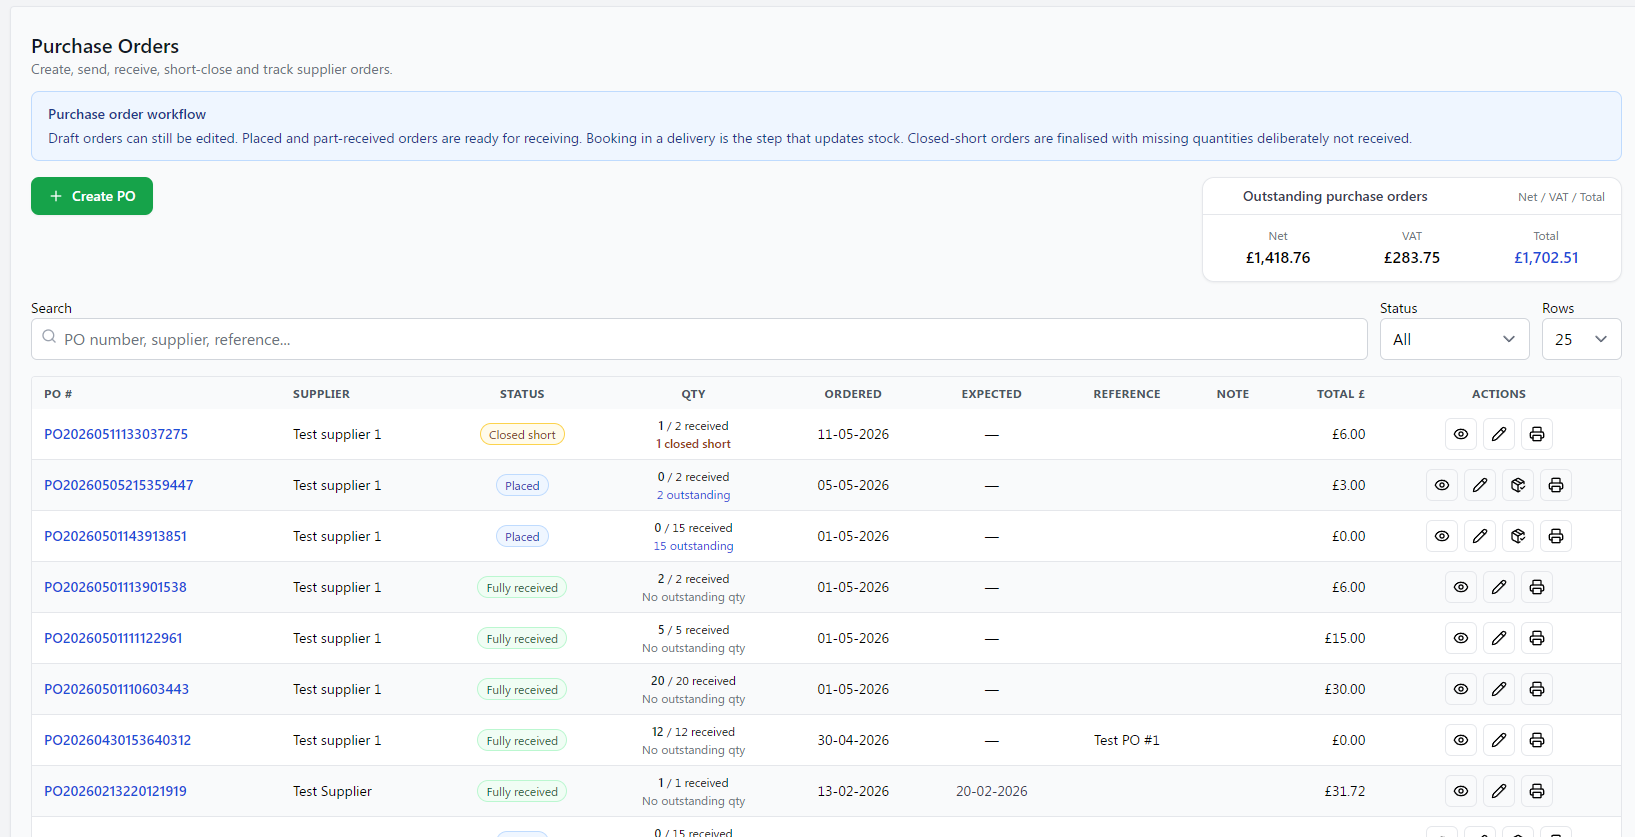Screen dimensions: 1635x837
Task: Print purchase order PO20260213220121919
Action: coord(1537,791)
